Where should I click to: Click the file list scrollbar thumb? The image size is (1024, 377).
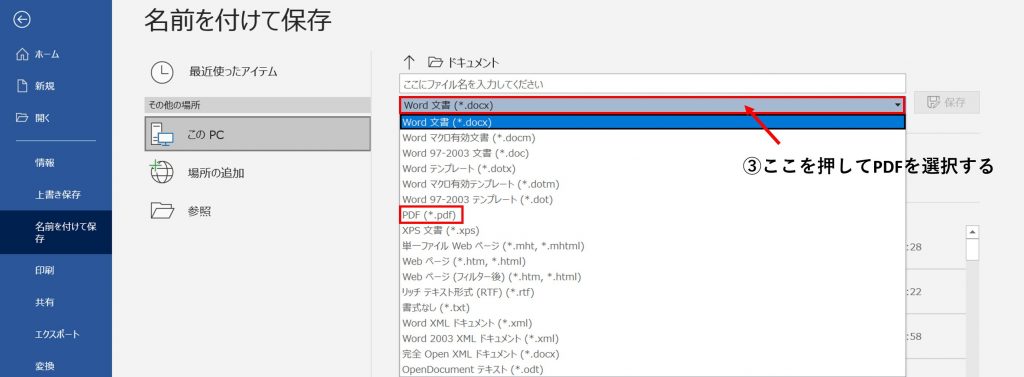pos(972,250)
